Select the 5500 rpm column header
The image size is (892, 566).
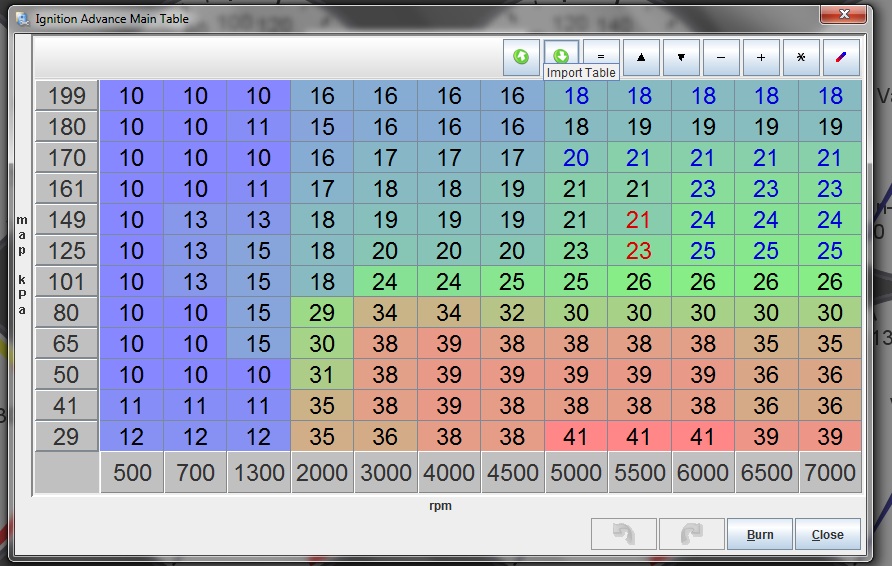639,472
